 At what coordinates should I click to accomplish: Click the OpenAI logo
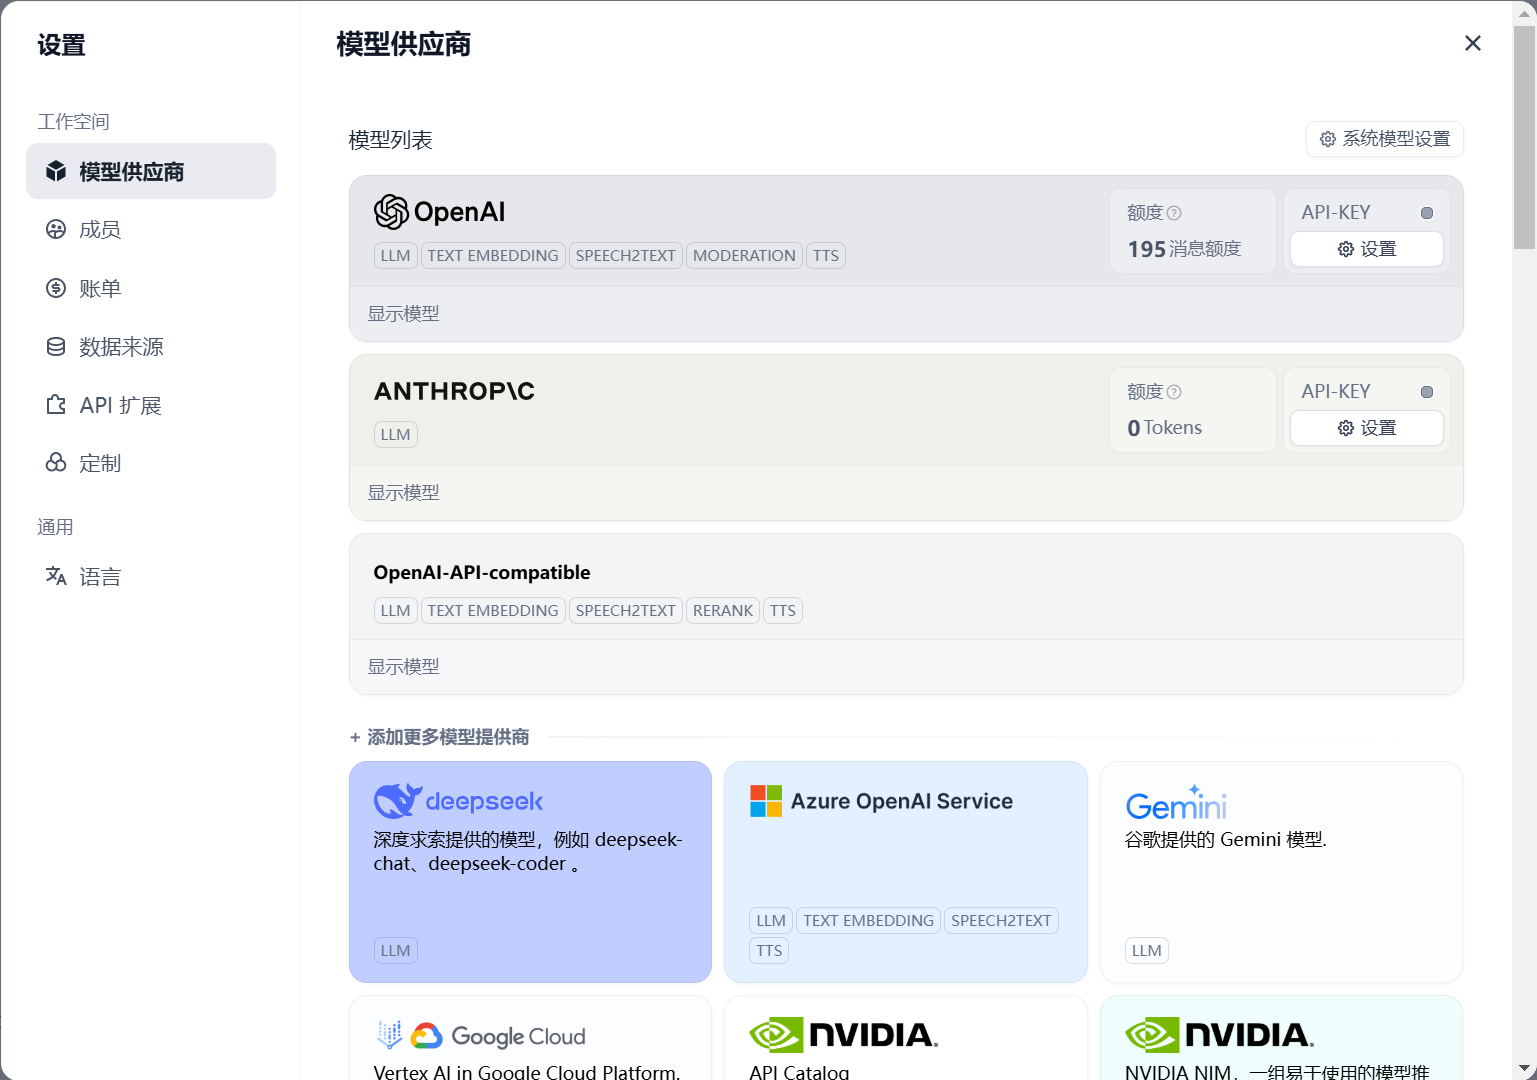pos(439,212)
